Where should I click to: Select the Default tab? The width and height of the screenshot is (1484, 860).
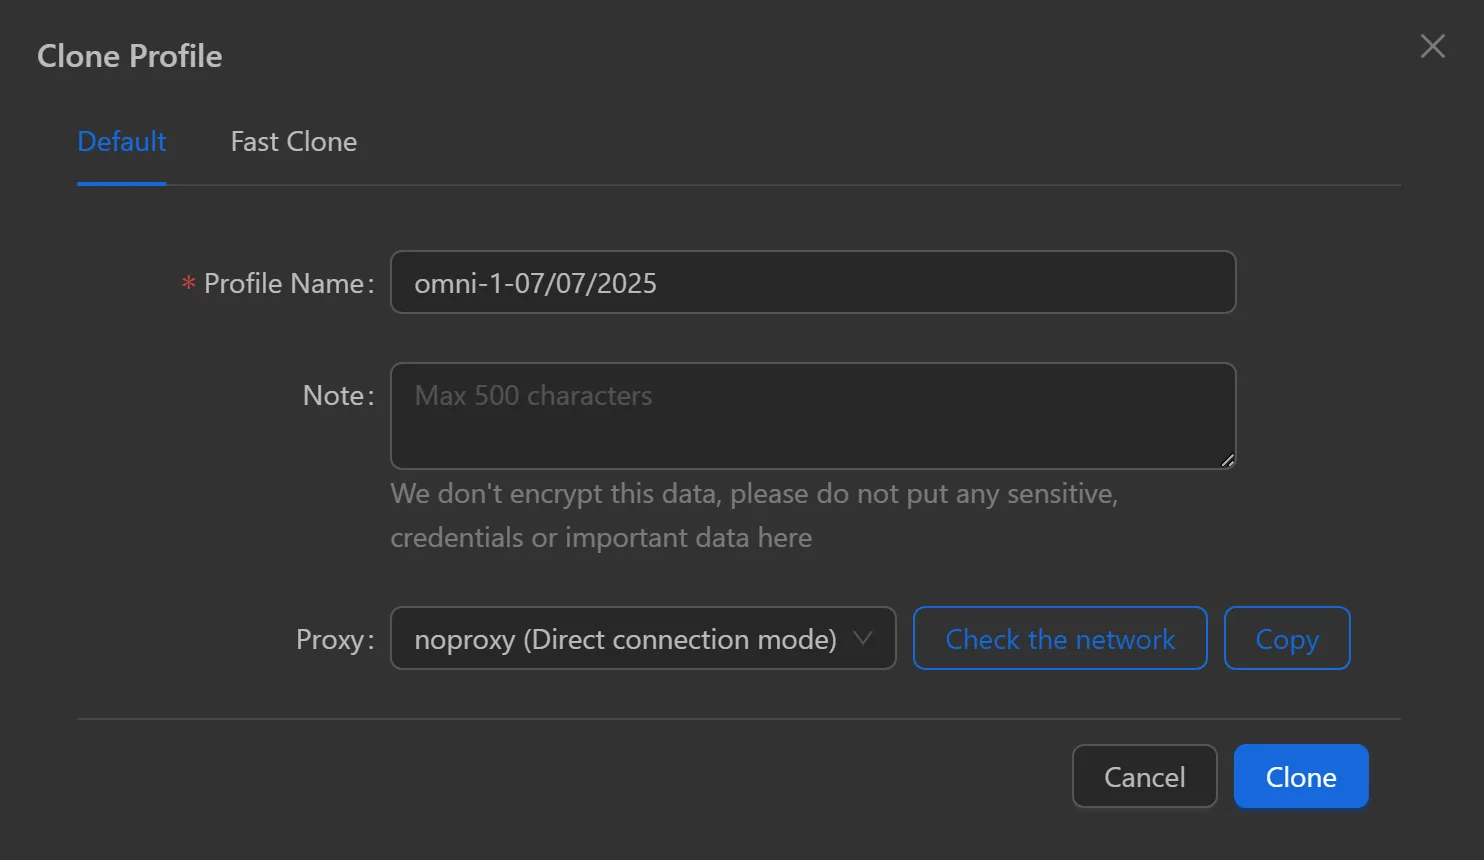pyautogui.click(x=121, y=142)
